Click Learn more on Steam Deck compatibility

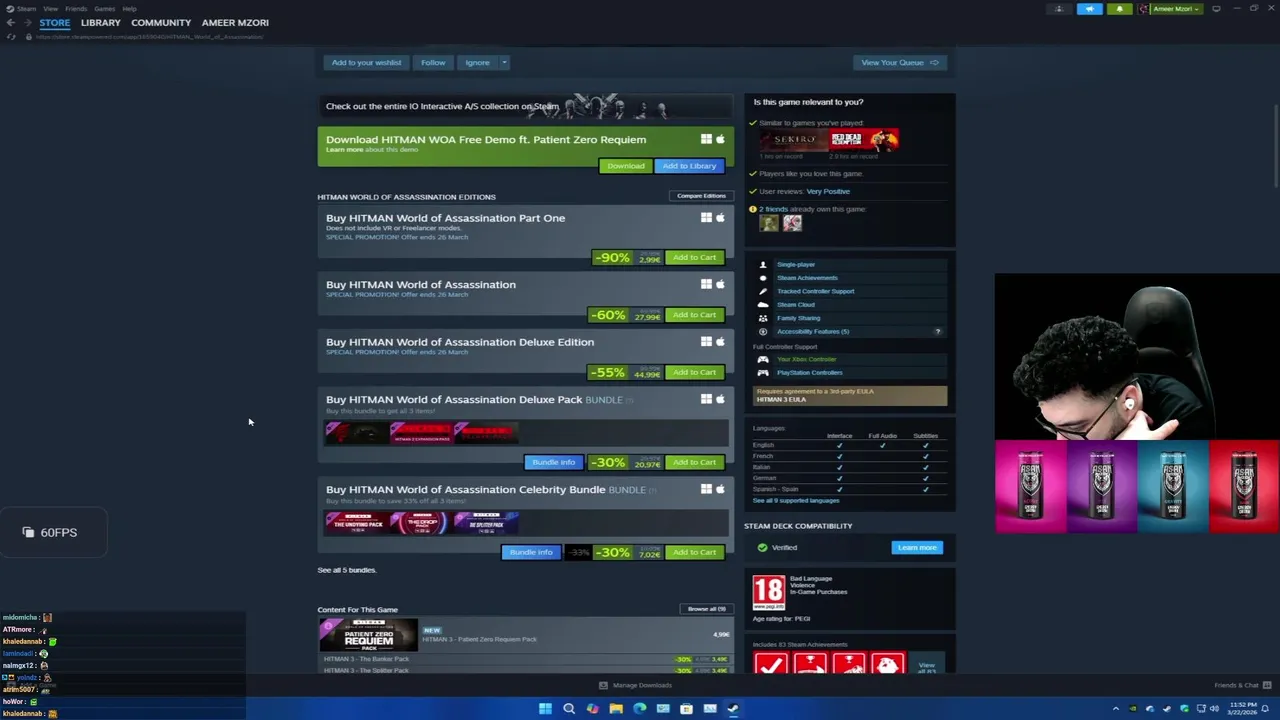click(x=917, y=548)
